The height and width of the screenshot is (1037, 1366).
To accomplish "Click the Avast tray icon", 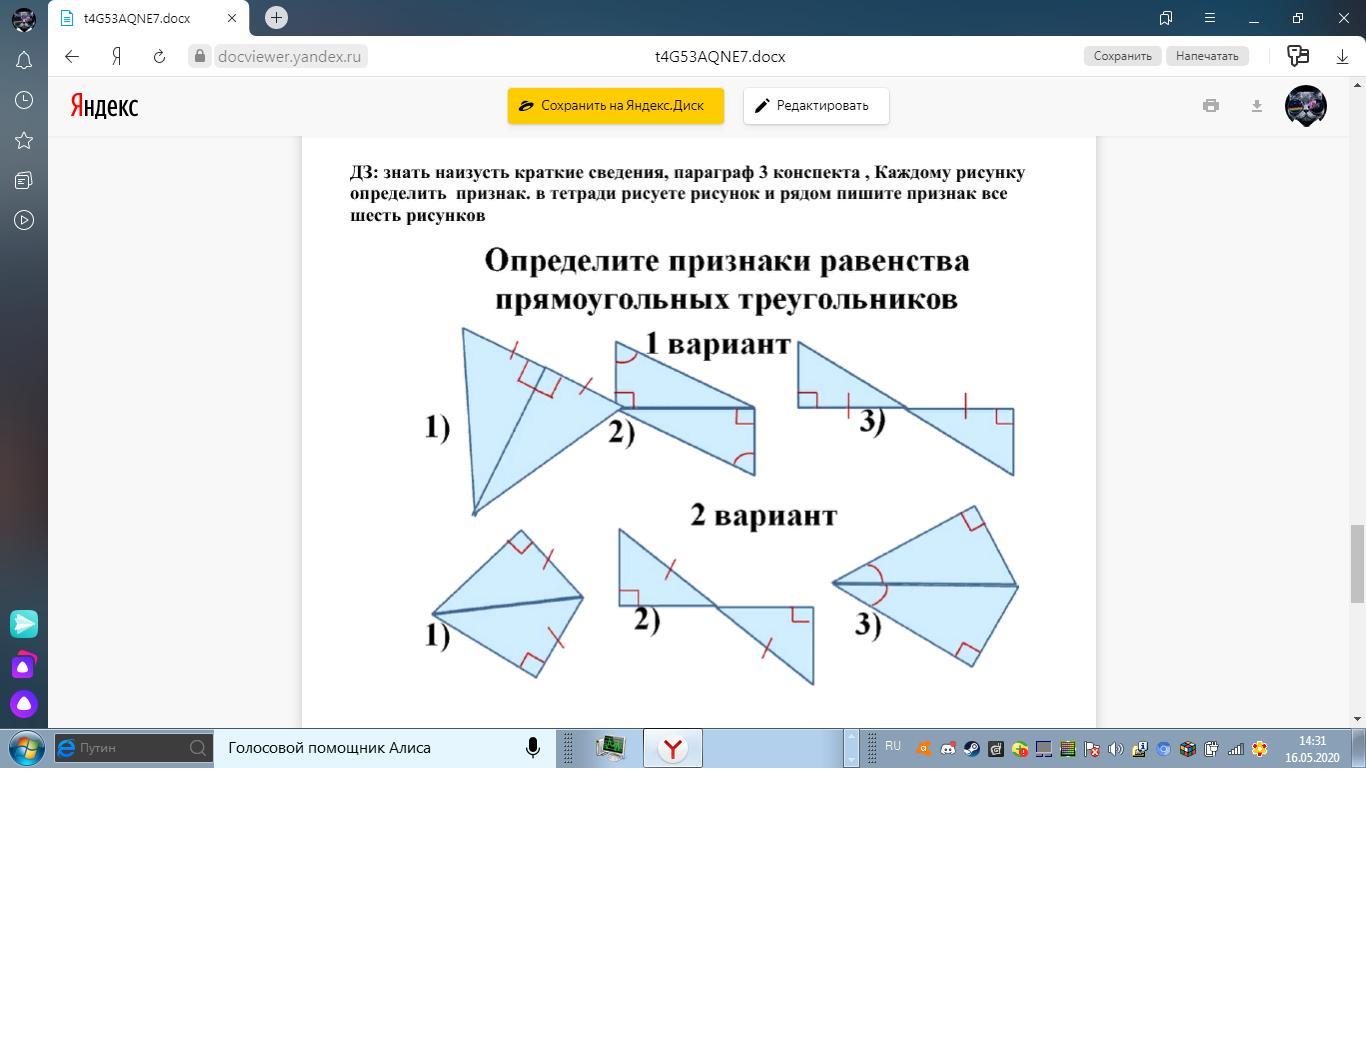I will [x=924, y=749].
